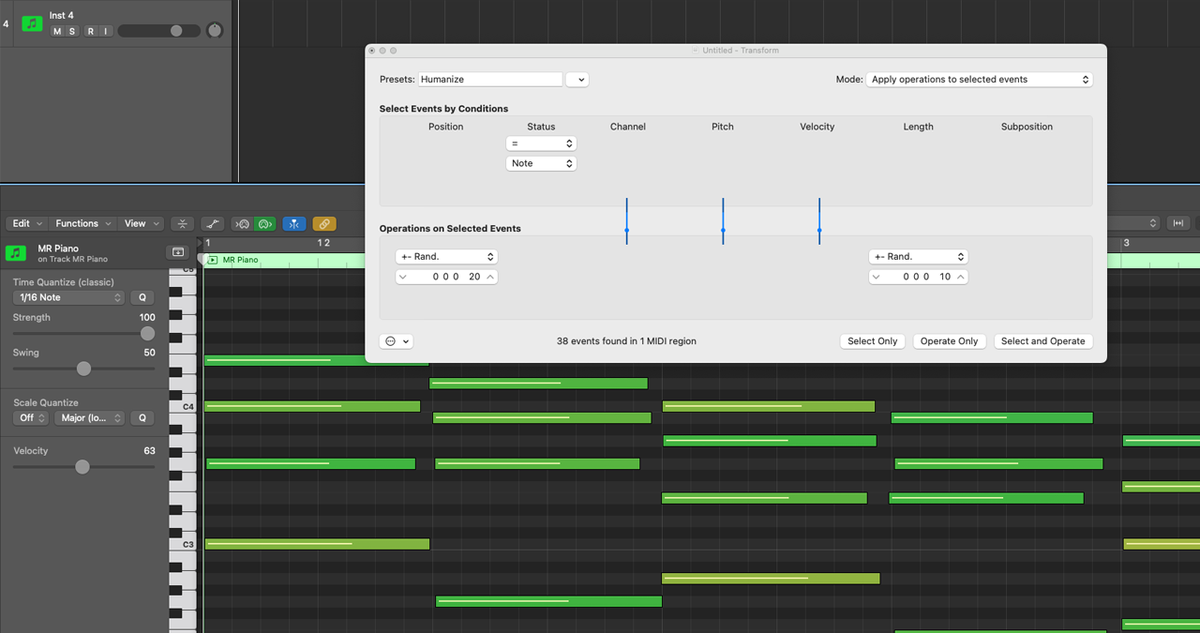
Task: Mute the Inst 4 track
Action: [x=57, y=31]
